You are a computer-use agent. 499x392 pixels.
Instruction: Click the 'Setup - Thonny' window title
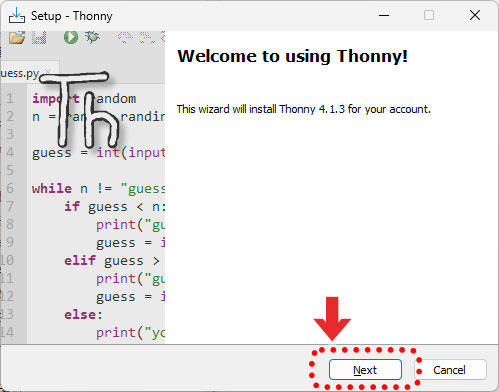click(x=72, y=16)
